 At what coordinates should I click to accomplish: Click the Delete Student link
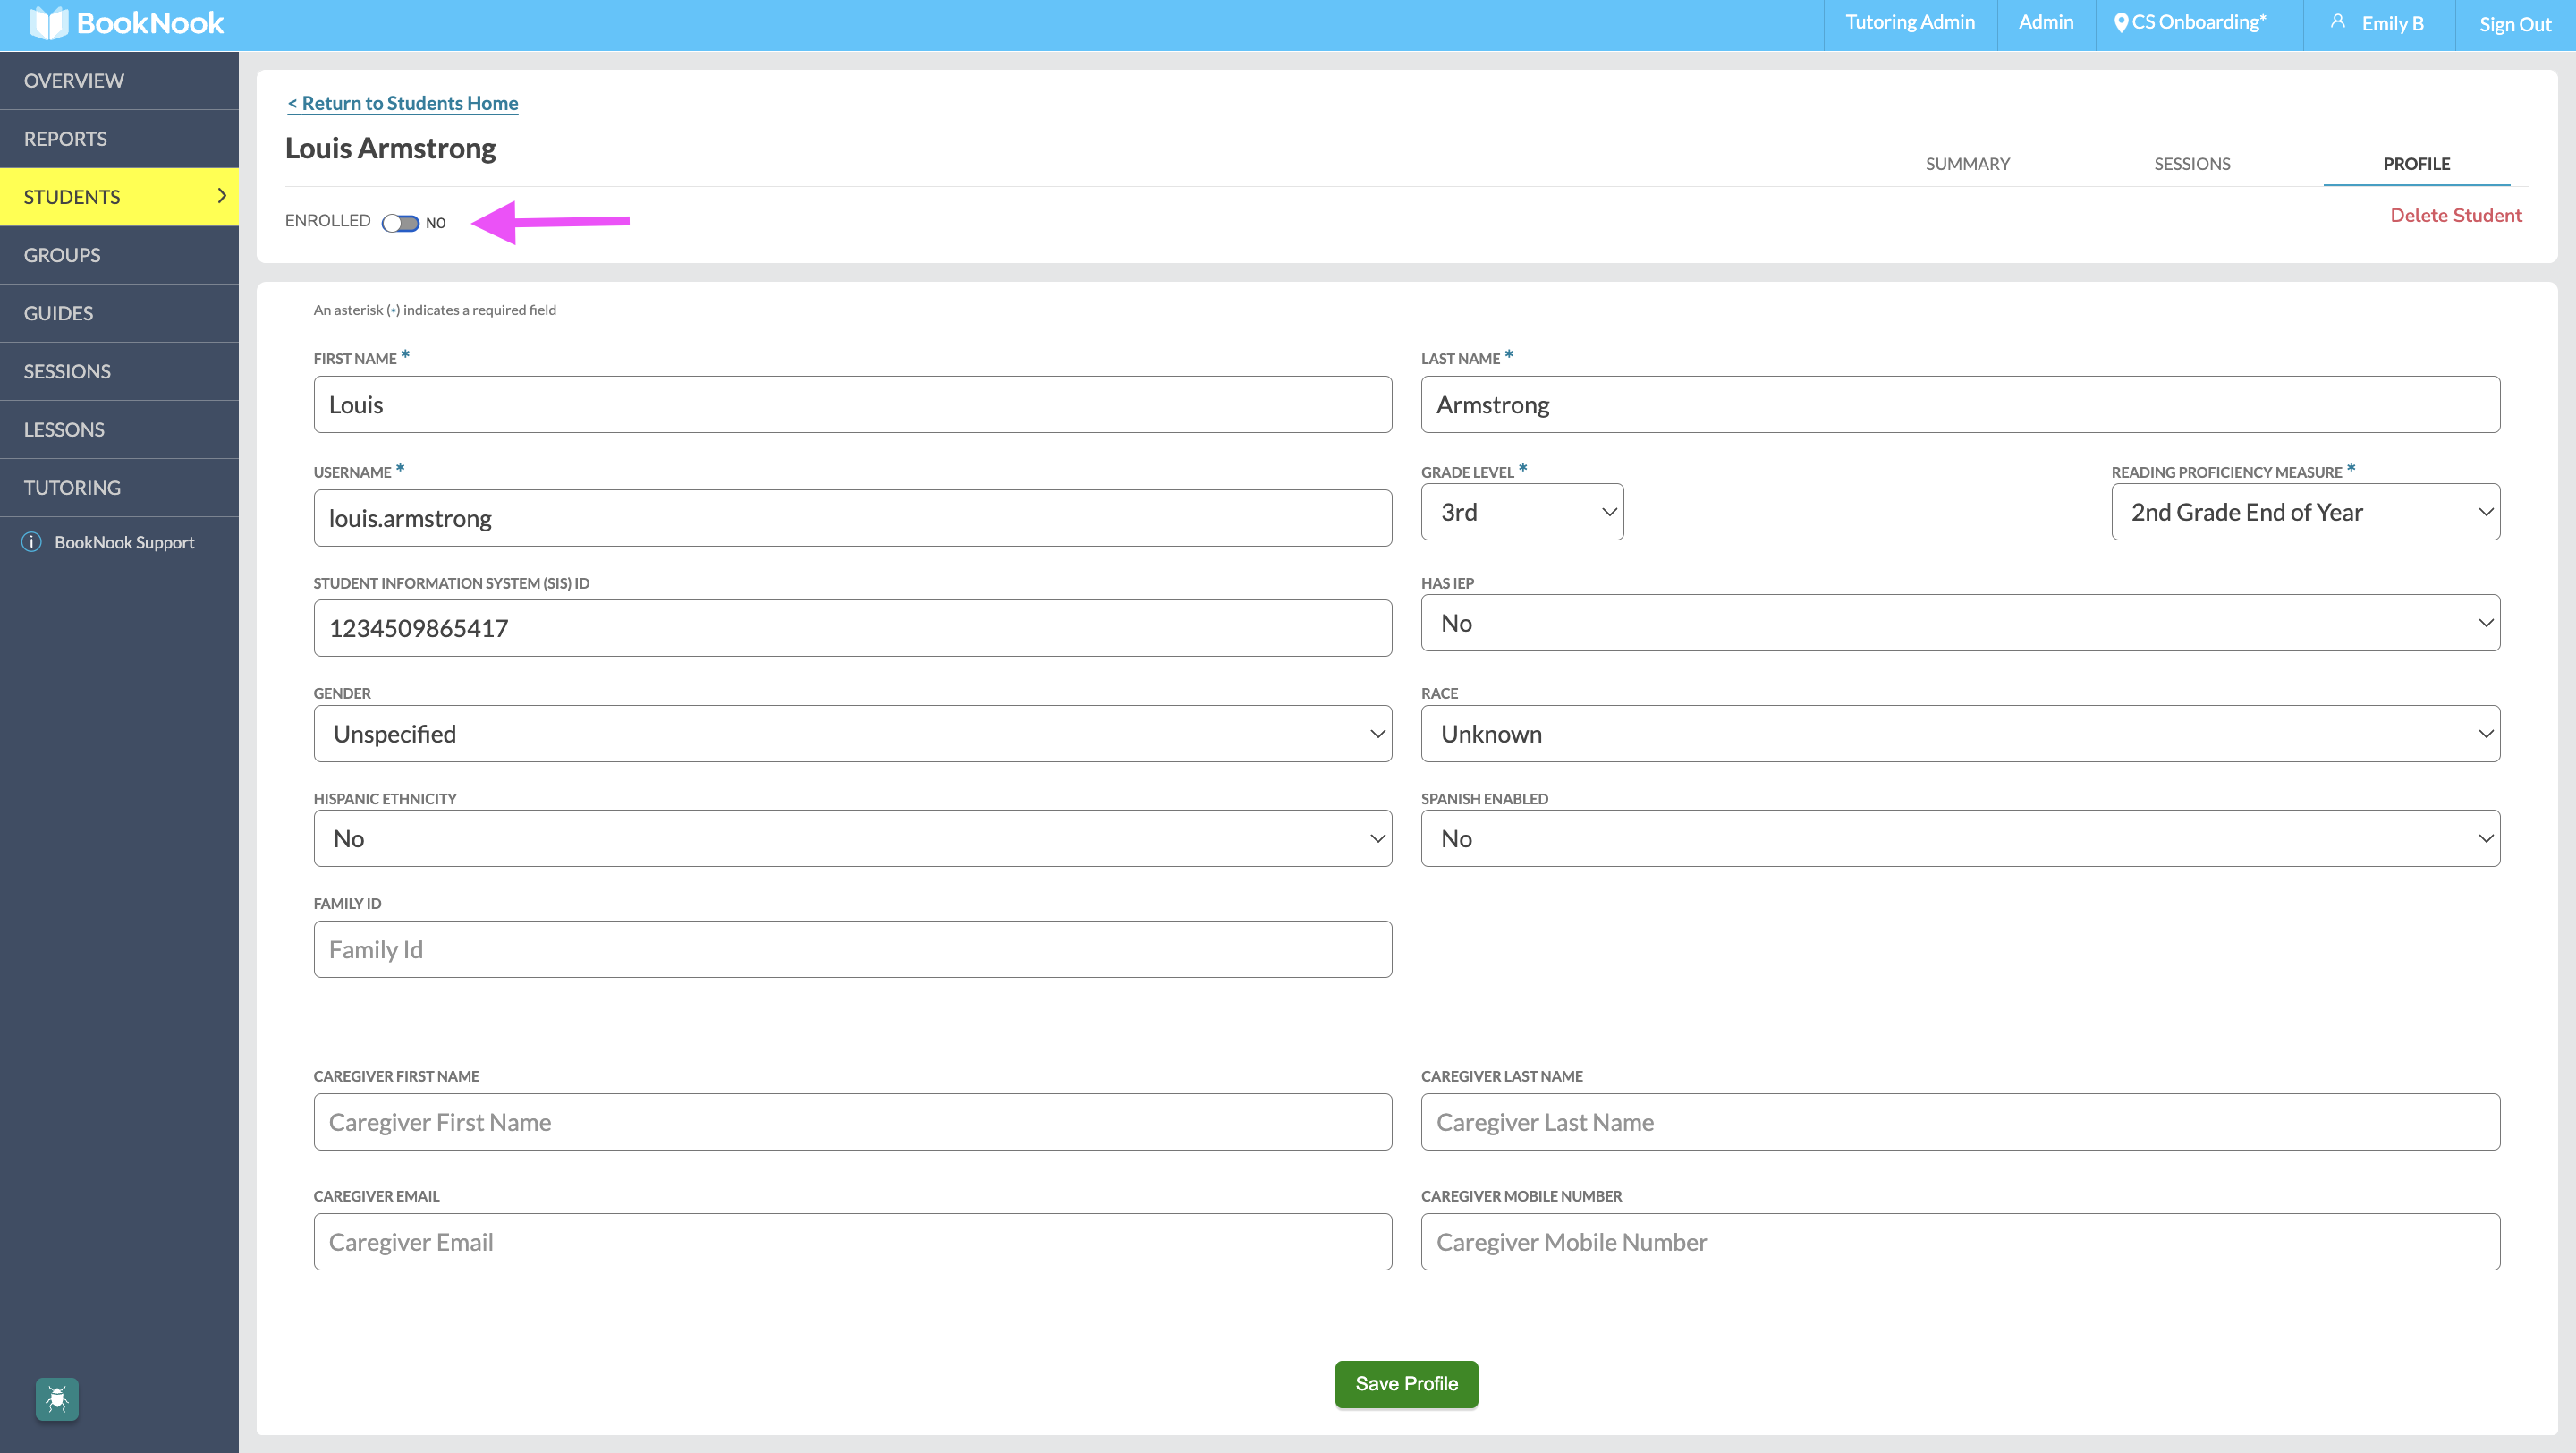point(2455,215)
